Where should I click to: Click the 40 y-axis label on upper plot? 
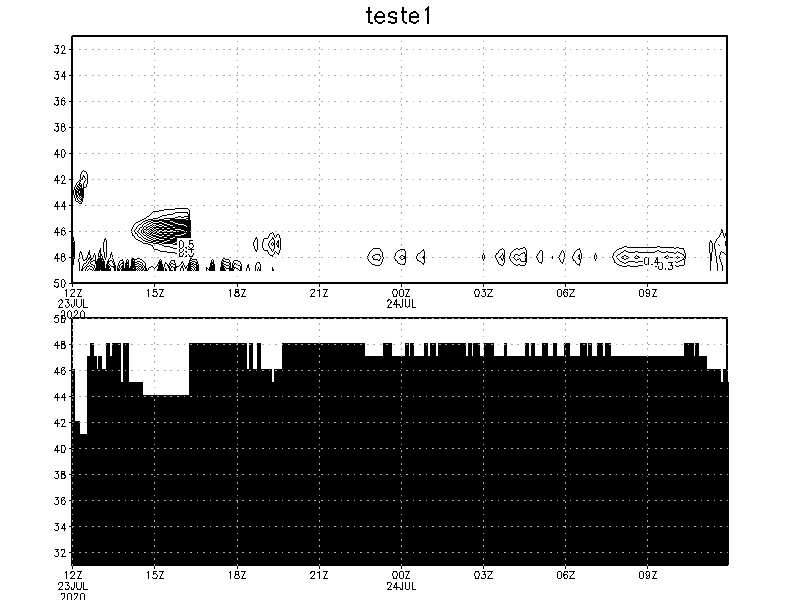(x=60, y=154)
